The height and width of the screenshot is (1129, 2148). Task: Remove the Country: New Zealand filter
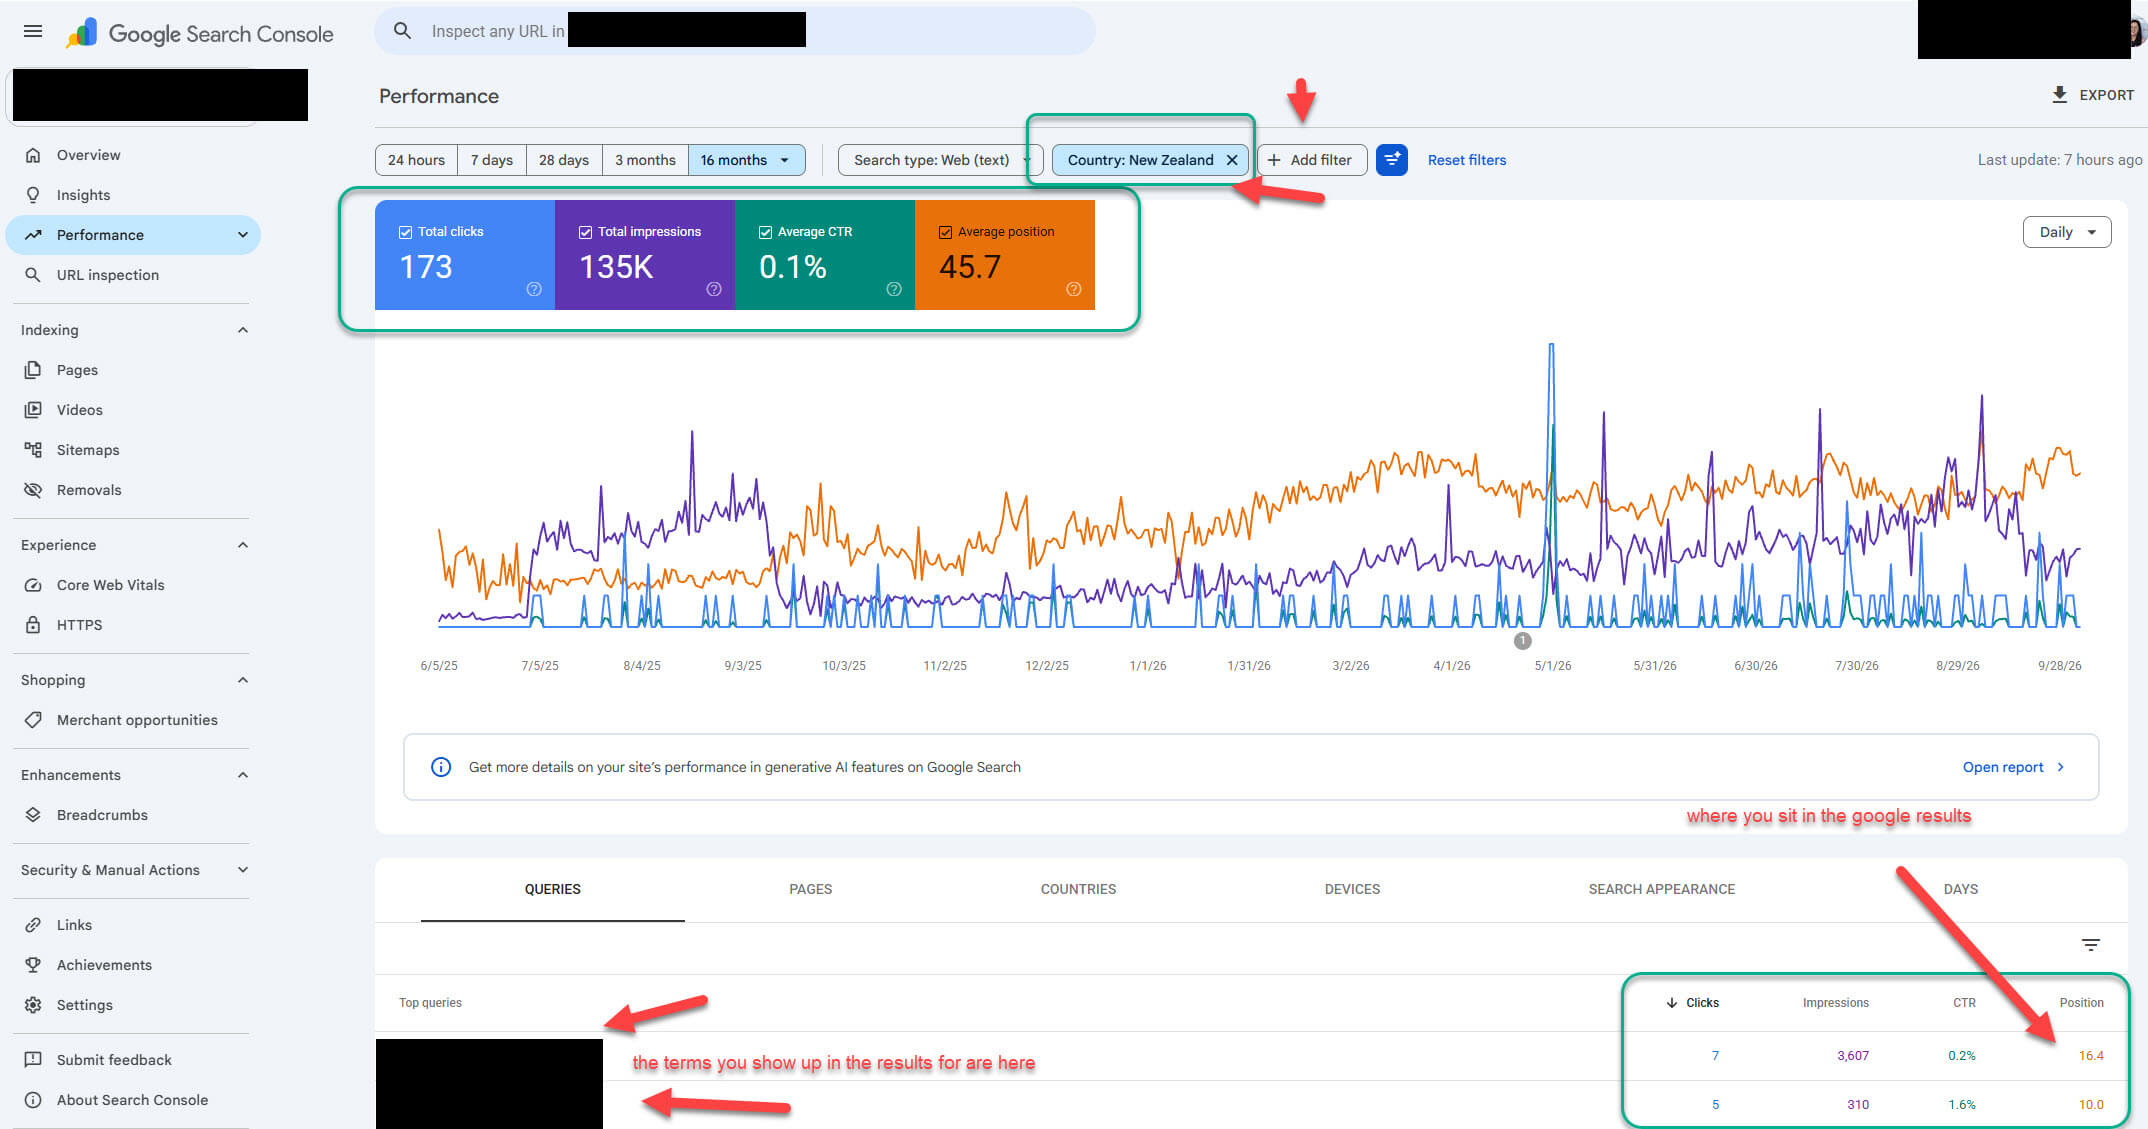pyautogui.click(x=1232, y=160)
